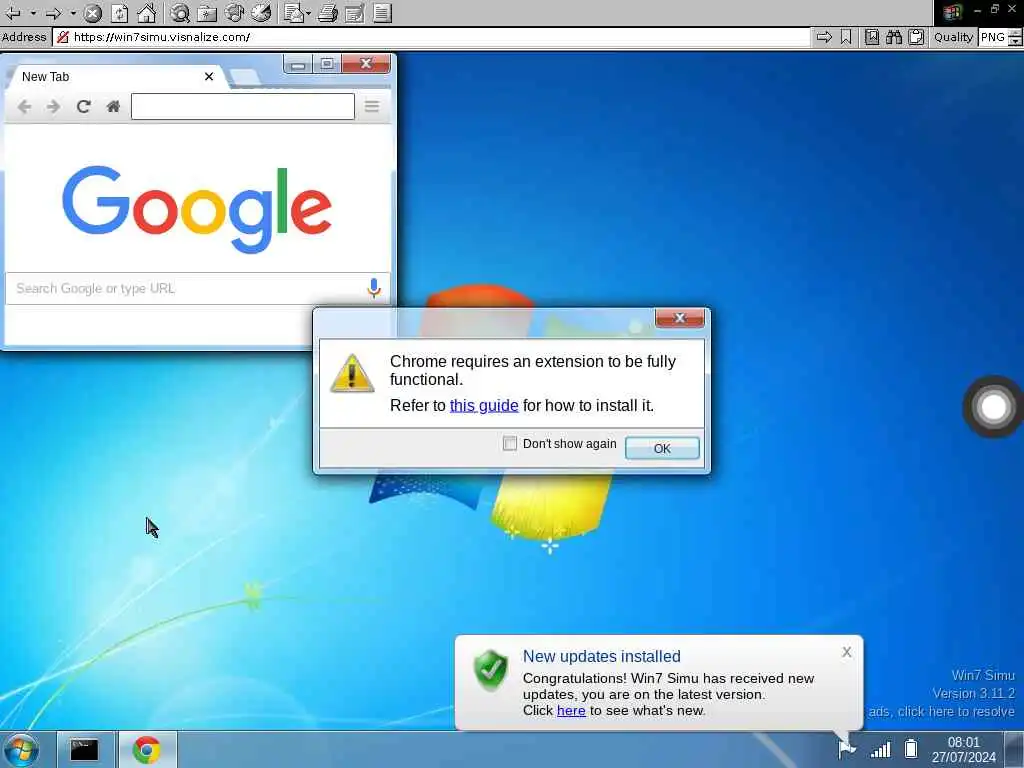Click the text document icon in toolbar
This screenshot has width=1024, height=768.
click(x=383, y=13)
